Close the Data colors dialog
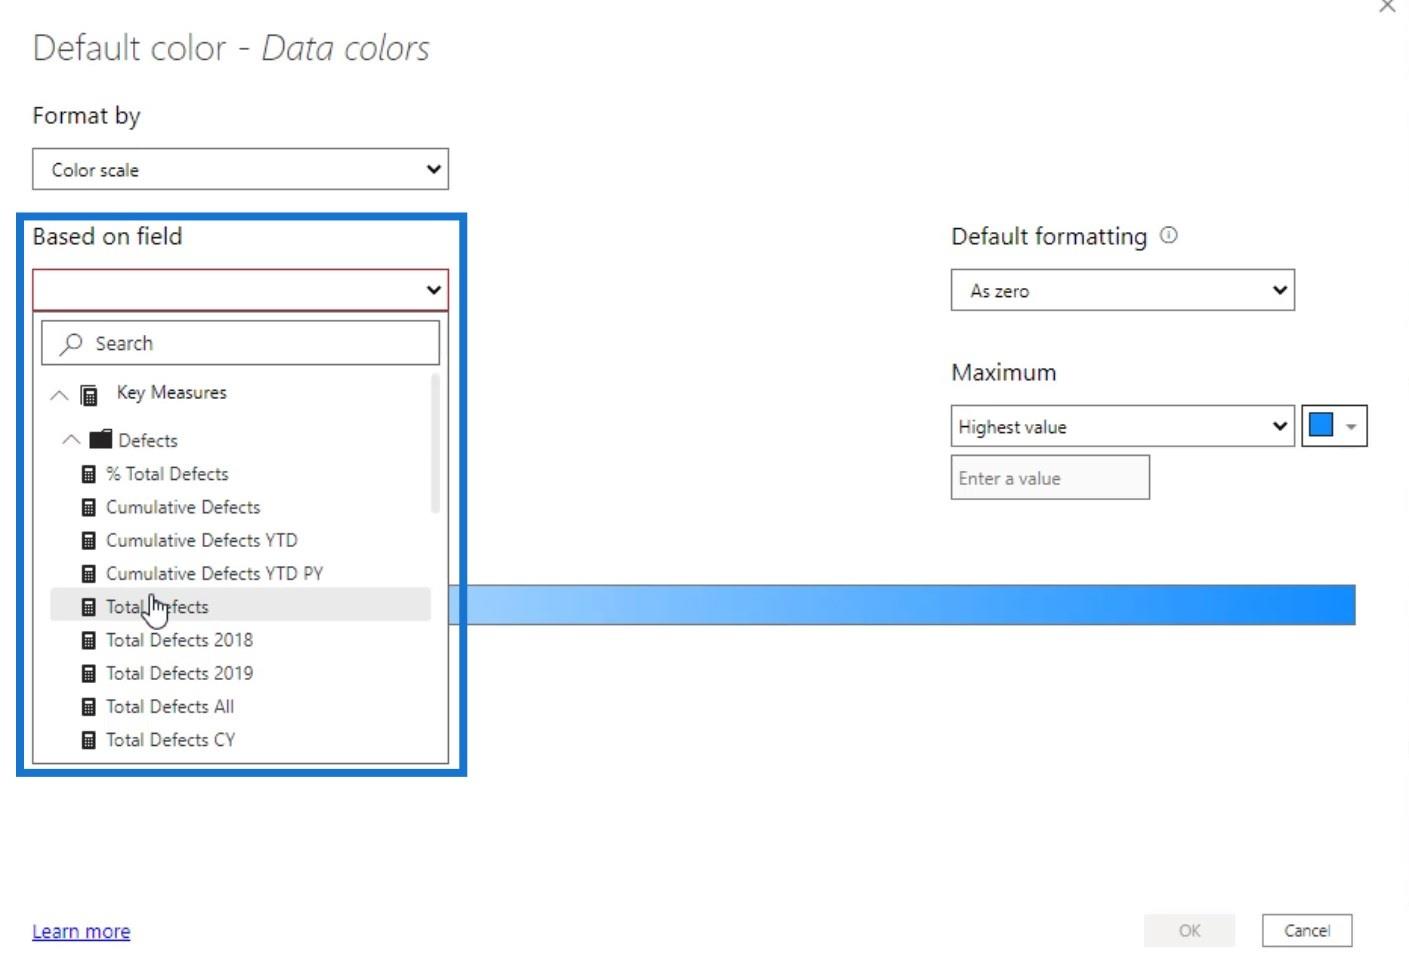Screen dimensions: 1409x975 tap(1387, 6)
